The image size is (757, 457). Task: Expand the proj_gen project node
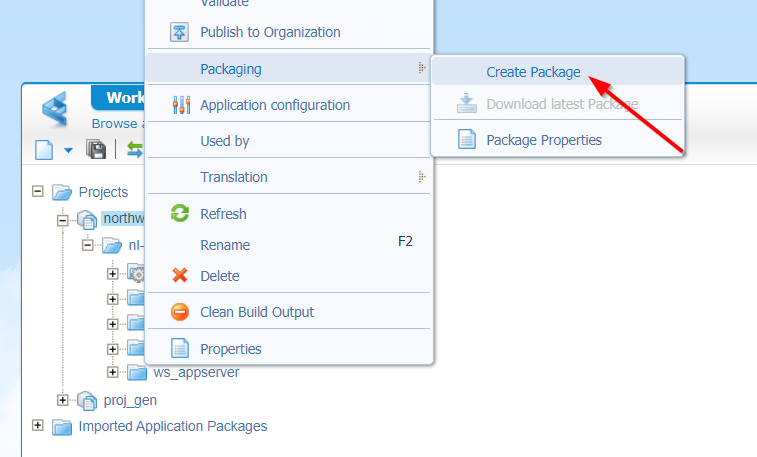[x=63, y=400]
